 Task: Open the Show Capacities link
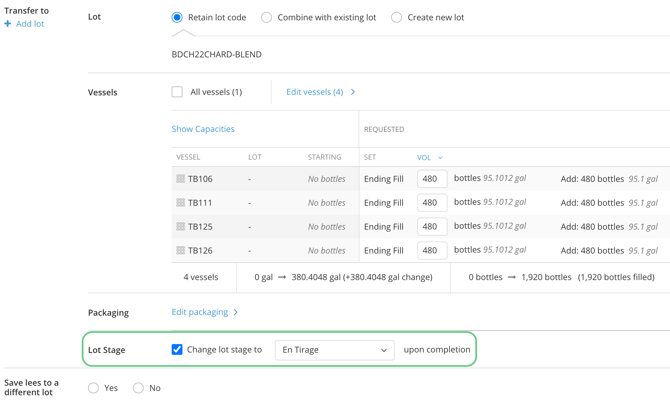coord(203,129)
